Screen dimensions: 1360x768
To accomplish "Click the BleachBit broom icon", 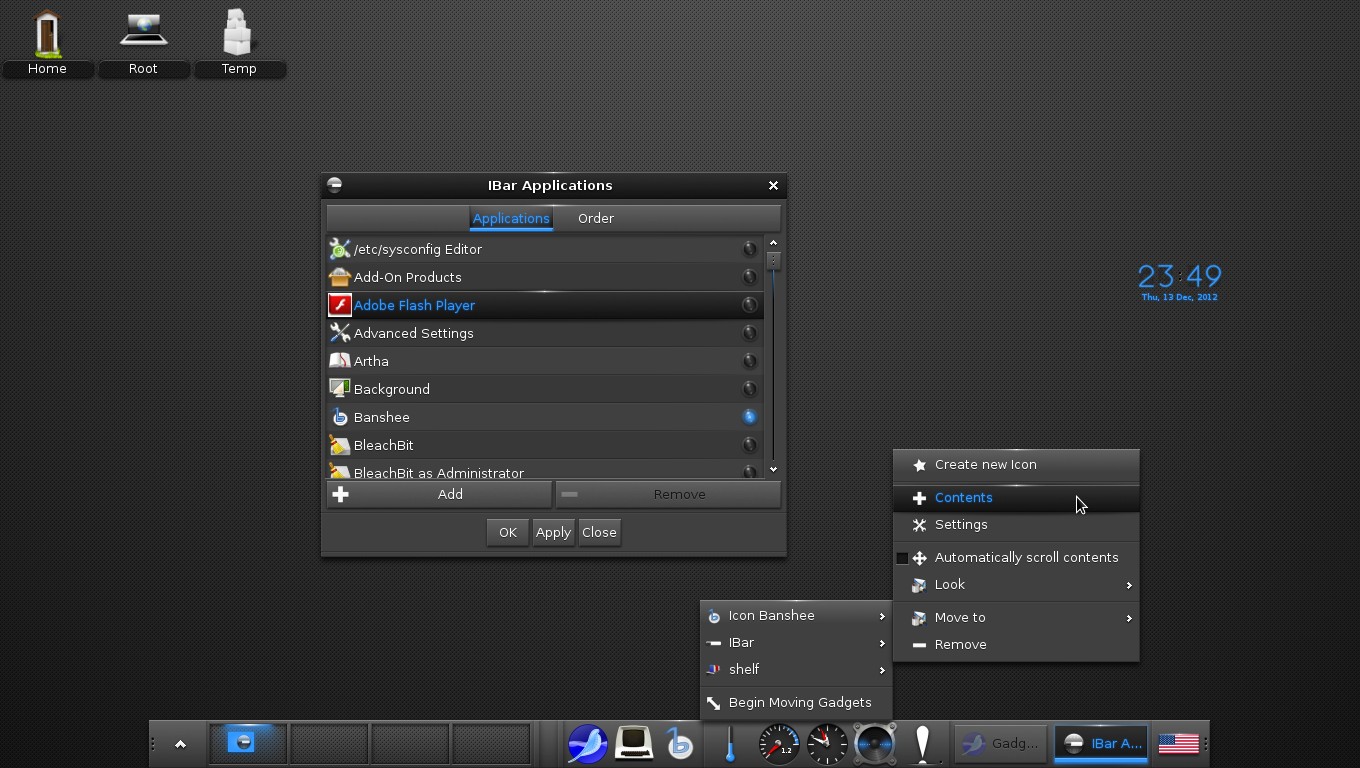I will [339, 445].
